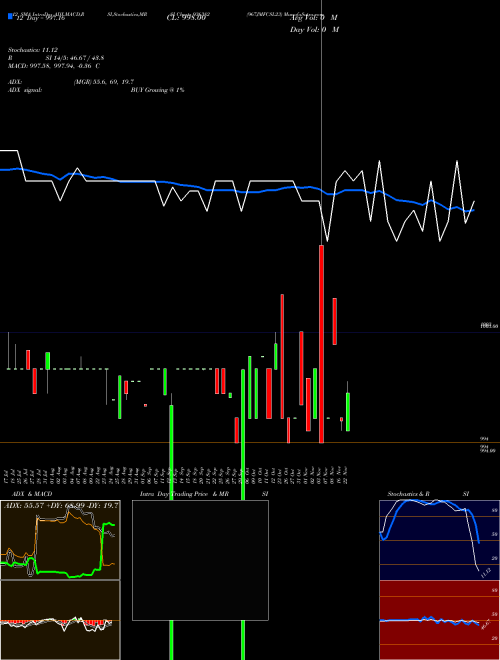Viewport: 500px width, 660px height.
Task: Click the 'Stochastics & R SI' panel title
Action: (428, 494)
